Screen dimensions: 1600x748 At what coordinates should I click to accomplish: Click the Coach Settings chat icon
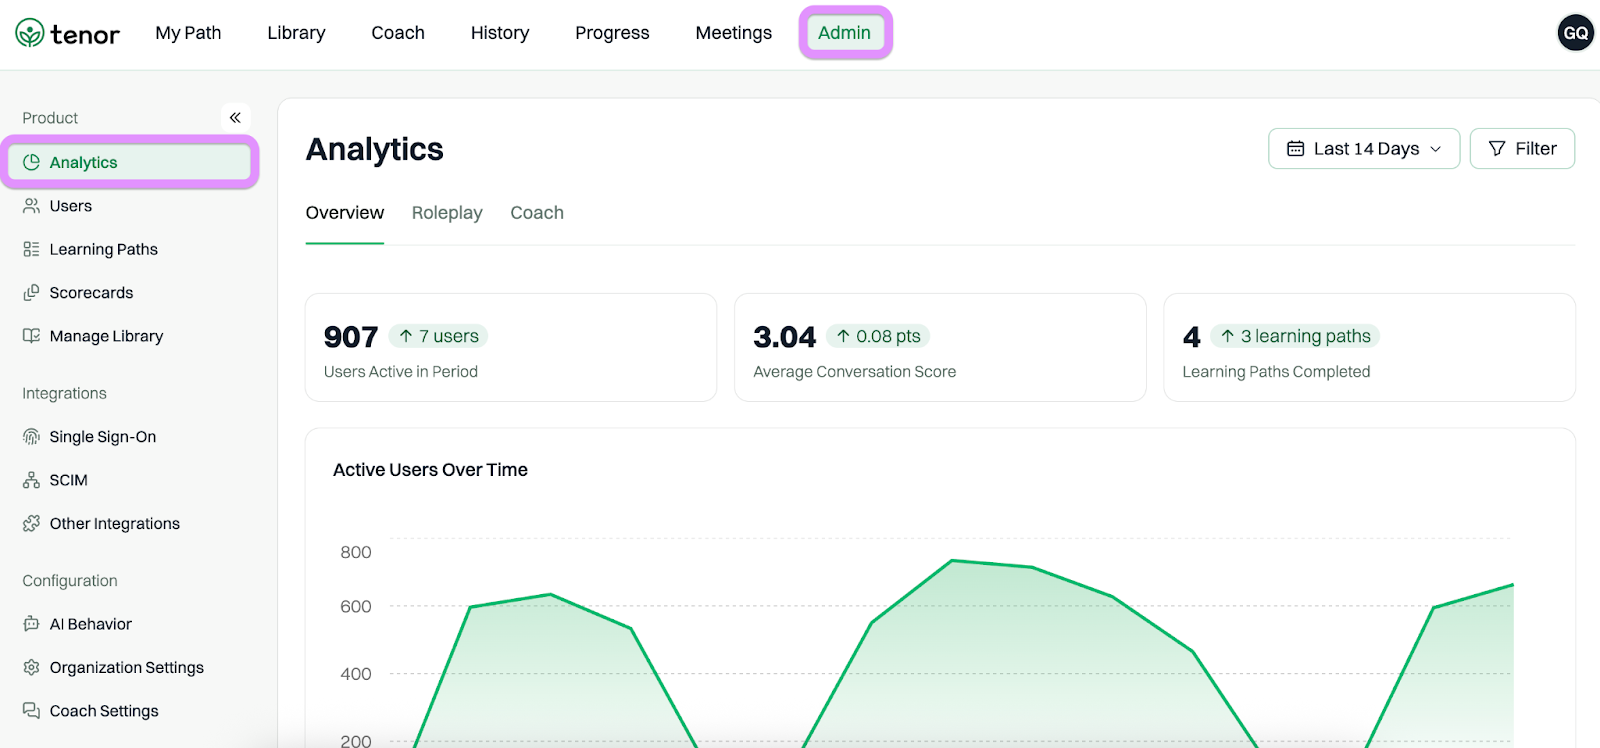(31, 711)
